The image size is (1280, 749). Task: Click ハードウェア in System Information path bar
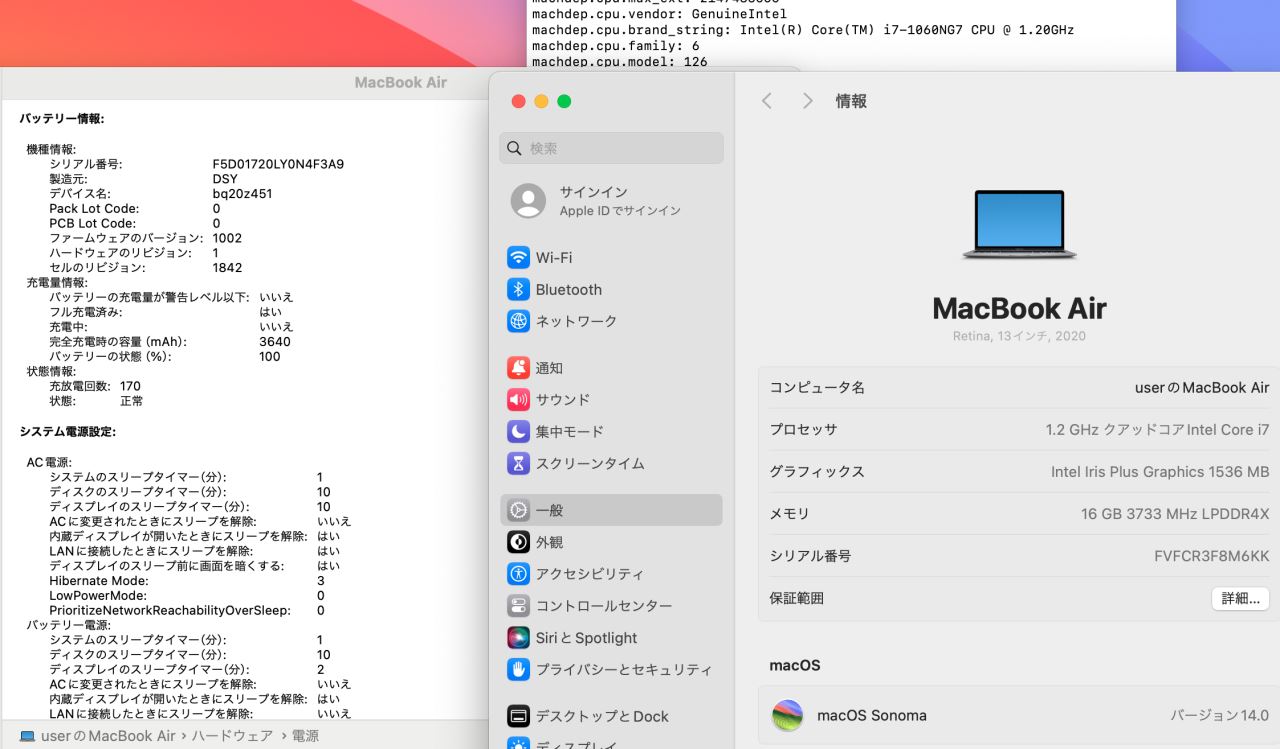point(232,736)
